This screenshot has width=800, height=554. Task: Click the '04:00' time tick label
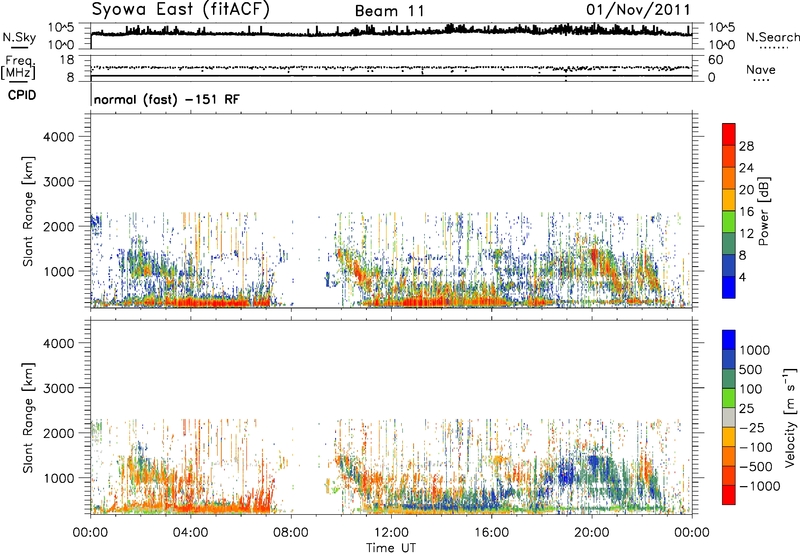click(x=190, y=533)
